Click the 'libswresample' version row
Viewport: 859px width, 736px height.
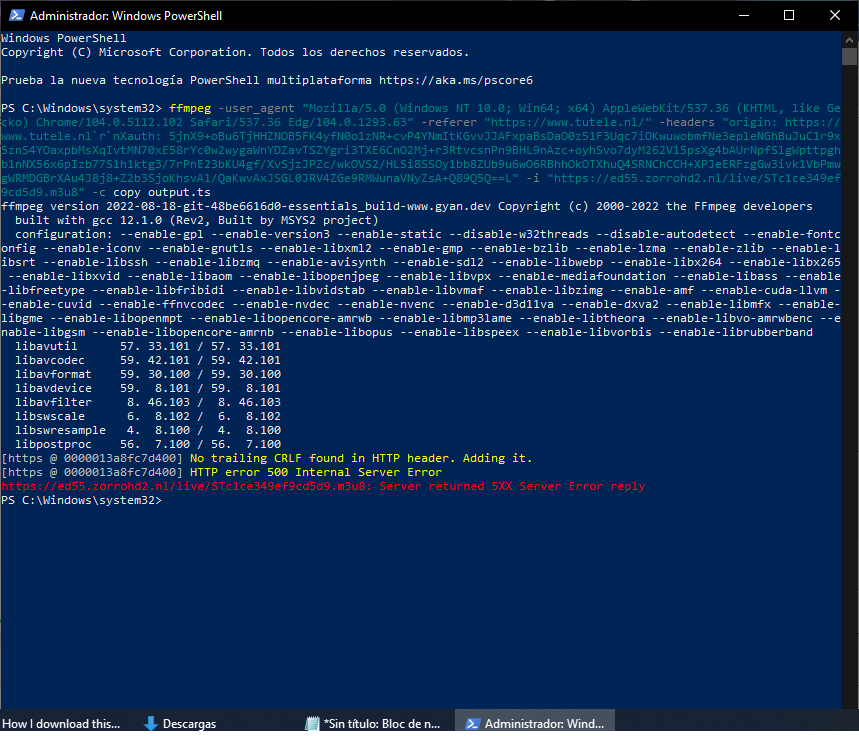(147, 430)
